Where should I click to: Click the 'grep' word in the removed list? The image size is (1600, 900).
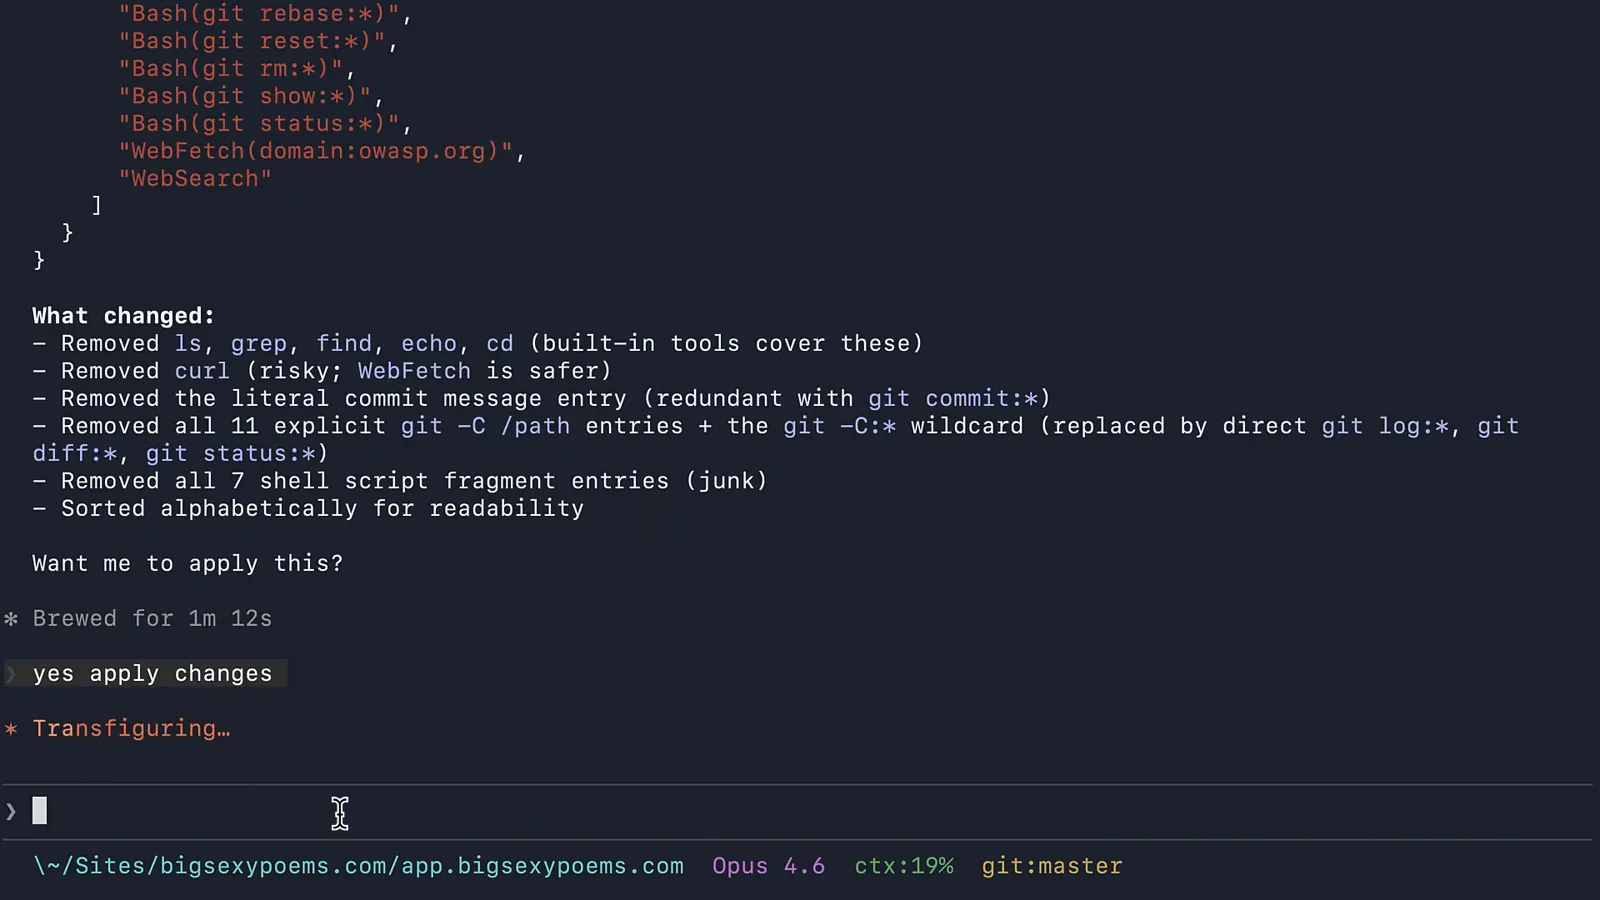pos(258,344)
